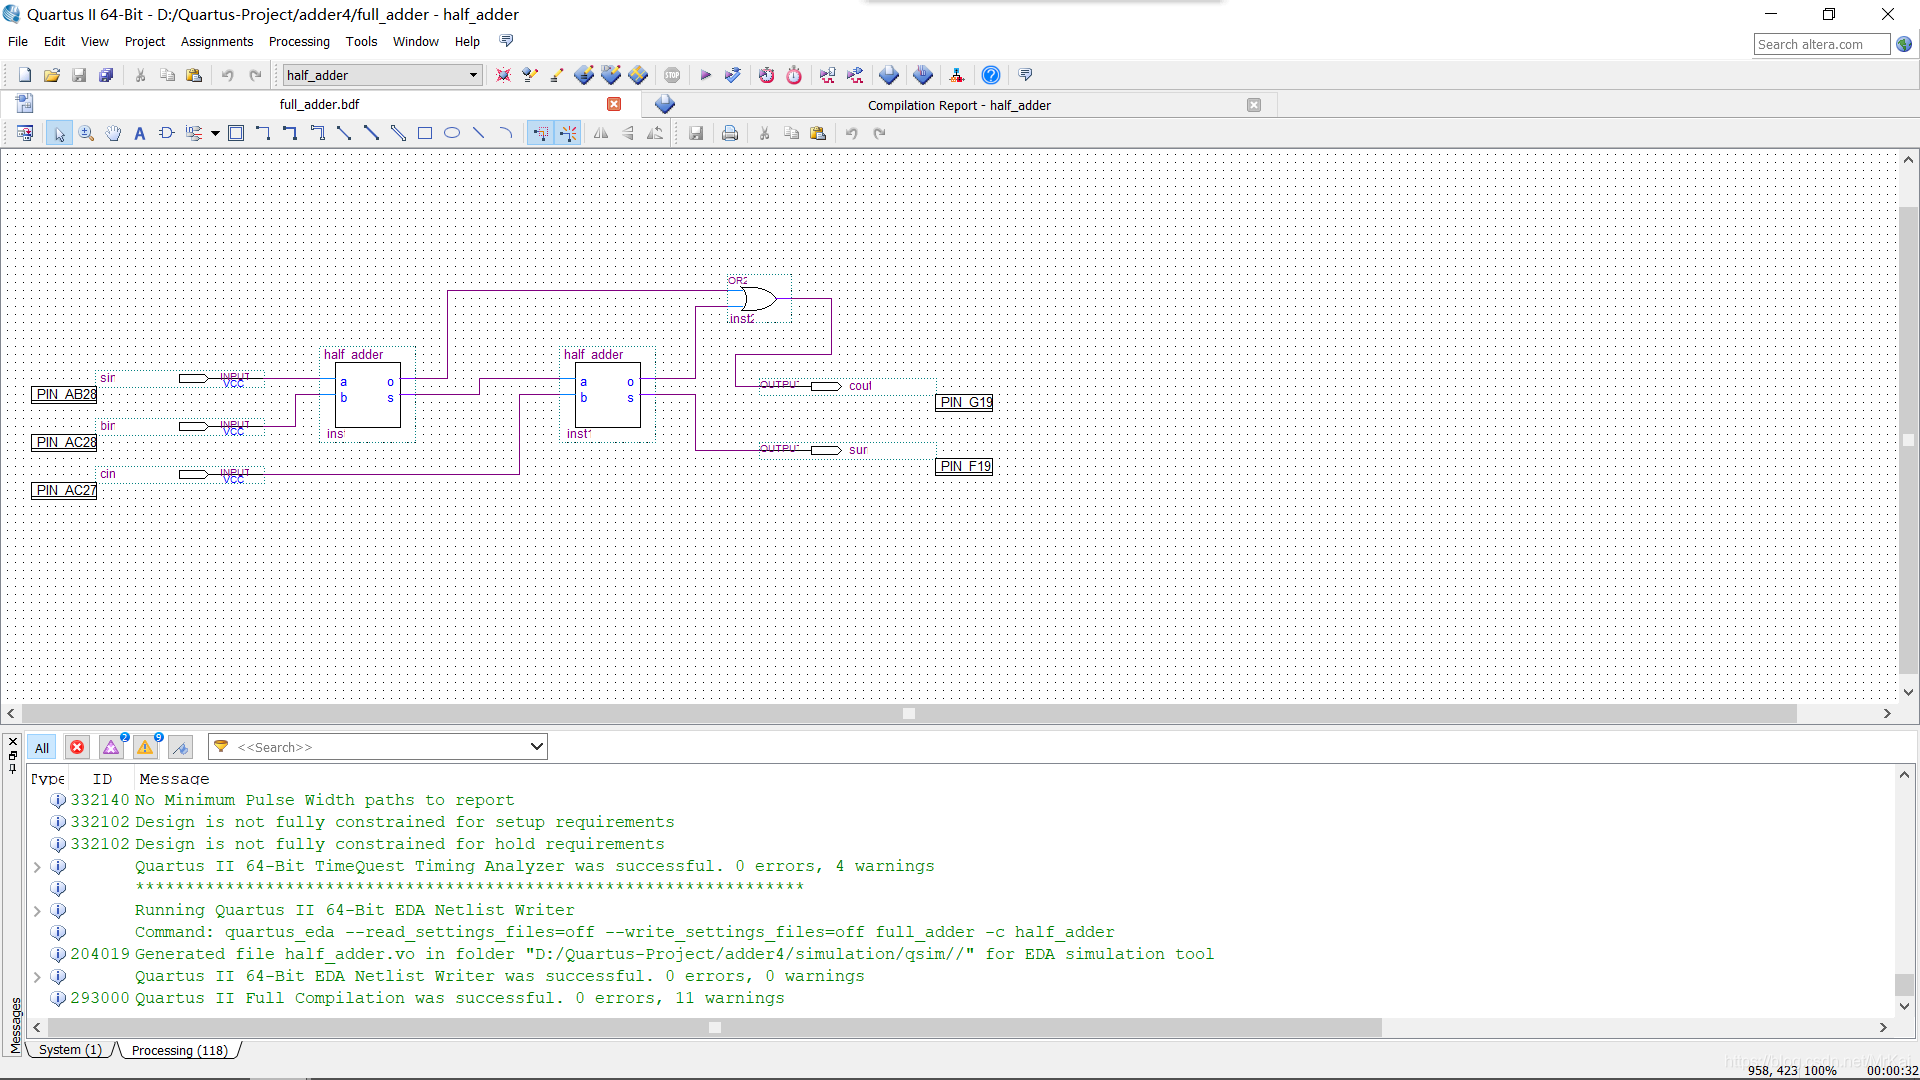Open the half_adder project dropdown

pos(382,75)
